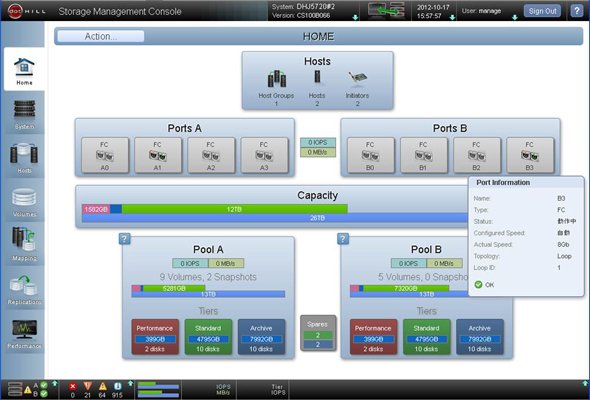590x400 pixels.
Task: Click the Initiators card icon
Action: pos(357,78)
